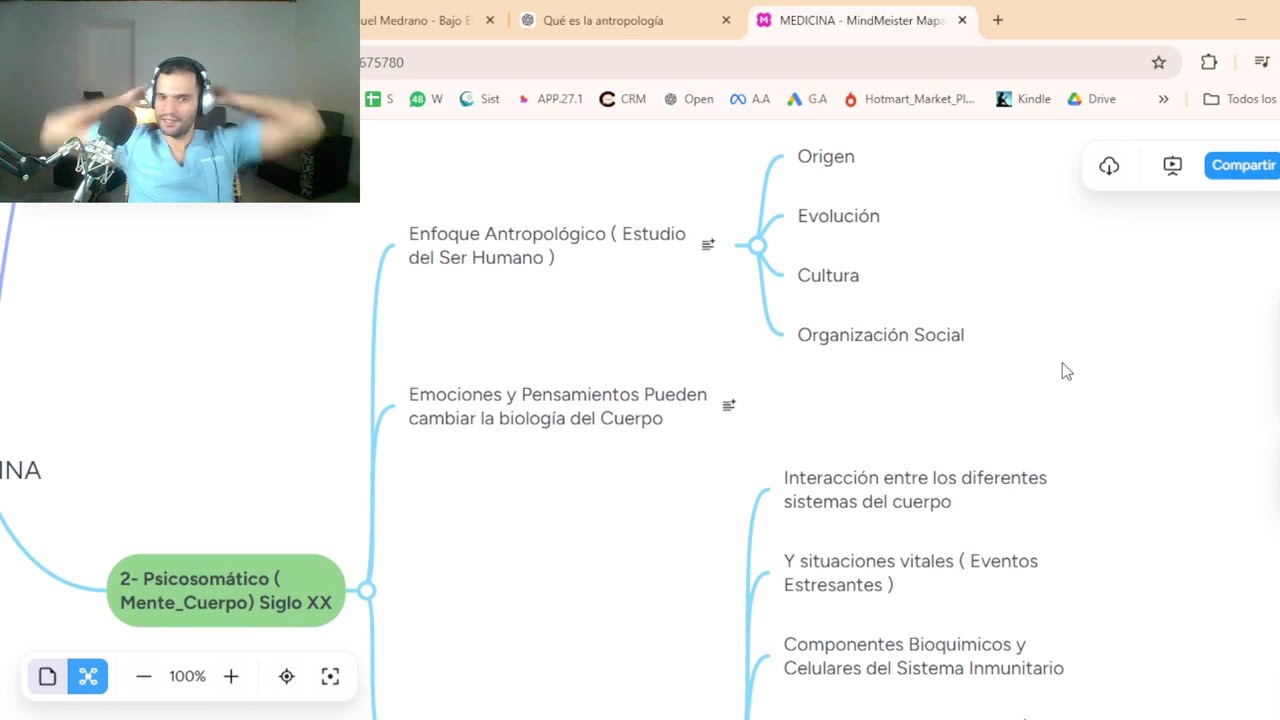Bookmark this page with star icon
Screen dimensions: 1280x720
pos(1159,62)
